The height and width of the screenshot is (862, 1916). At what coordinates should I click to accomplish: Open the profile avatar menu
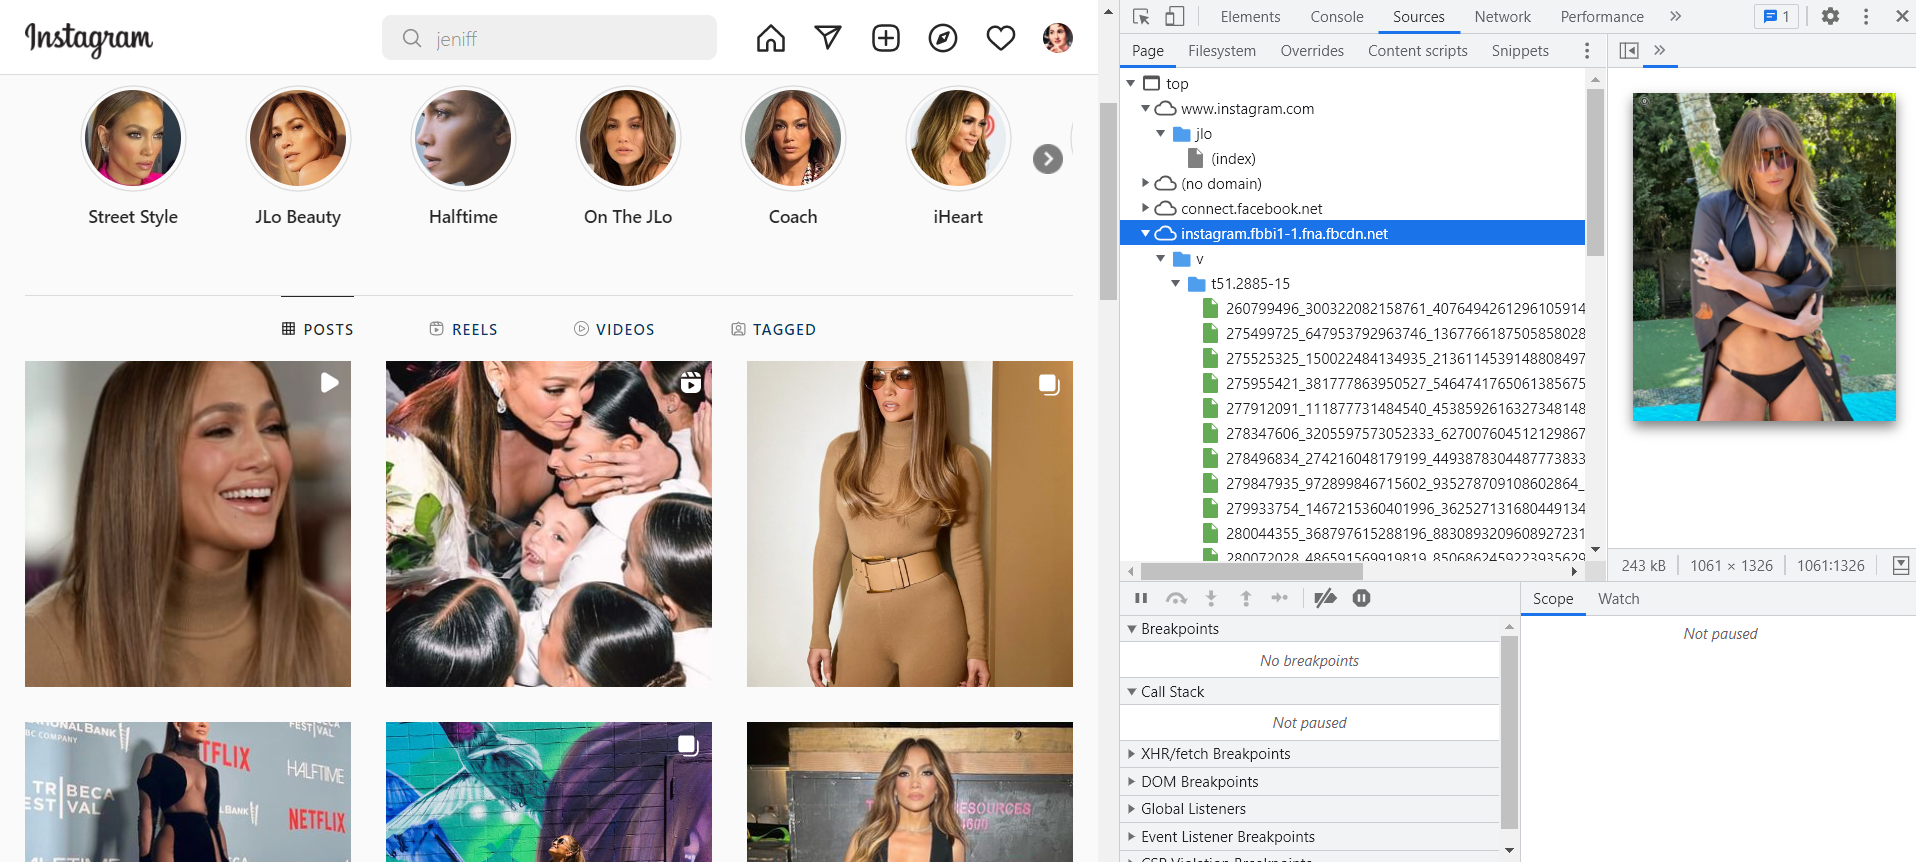pos(1058,38)
